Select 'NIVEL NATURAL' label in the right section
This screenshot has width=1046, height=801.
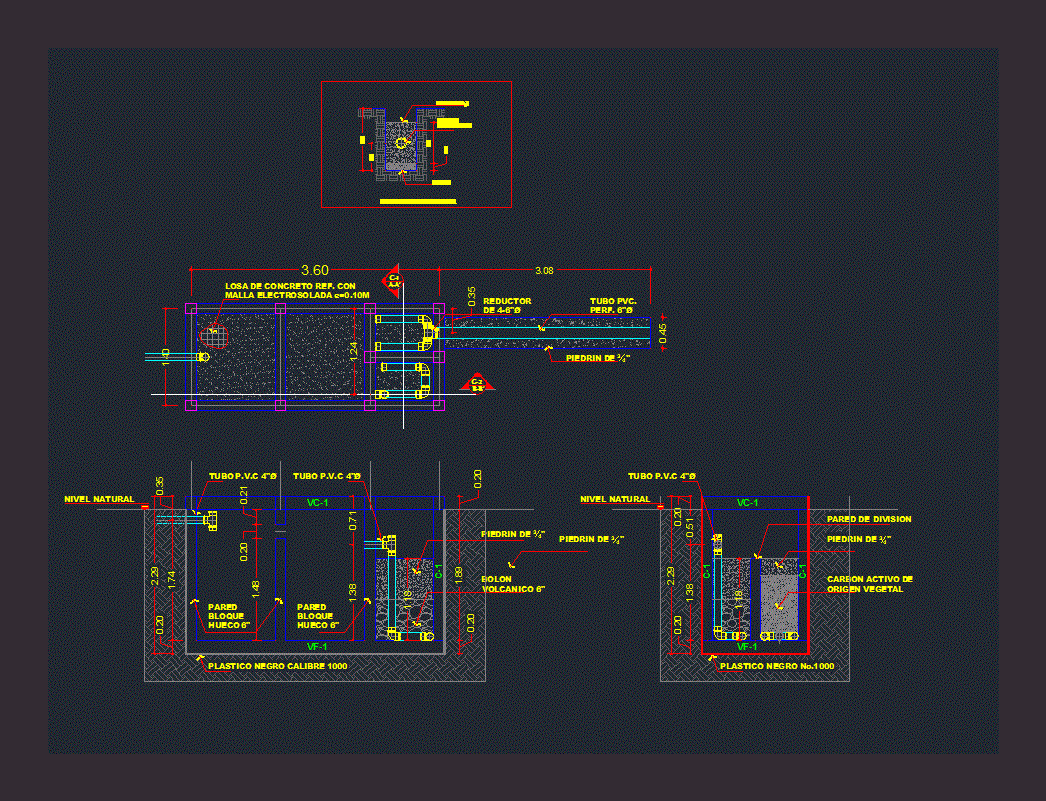click(615, 499)
